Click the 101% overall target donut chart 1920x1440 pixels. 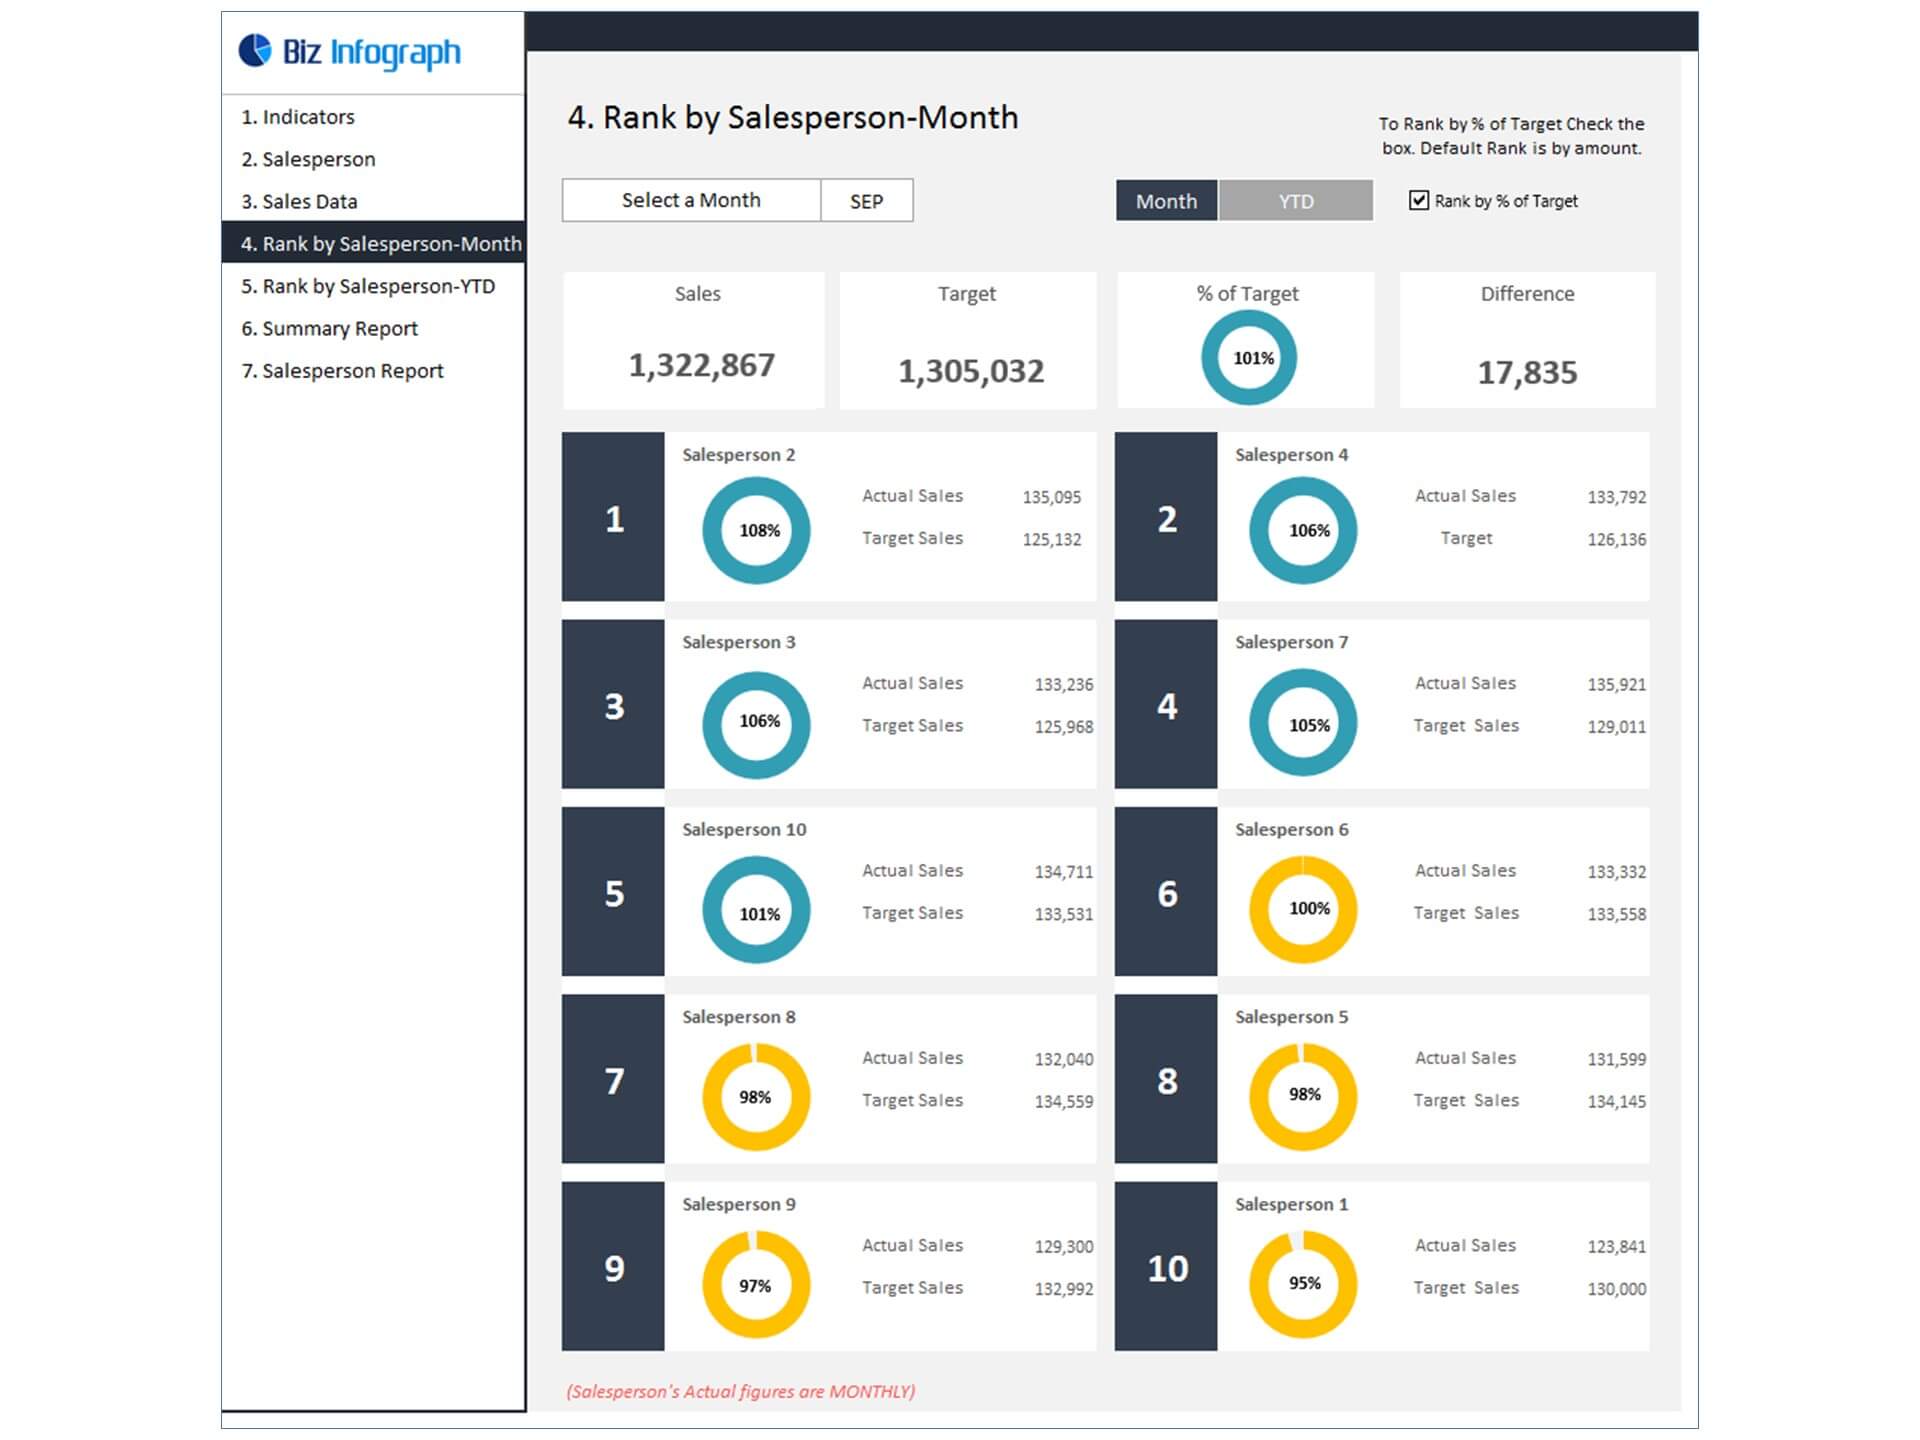1248,357
